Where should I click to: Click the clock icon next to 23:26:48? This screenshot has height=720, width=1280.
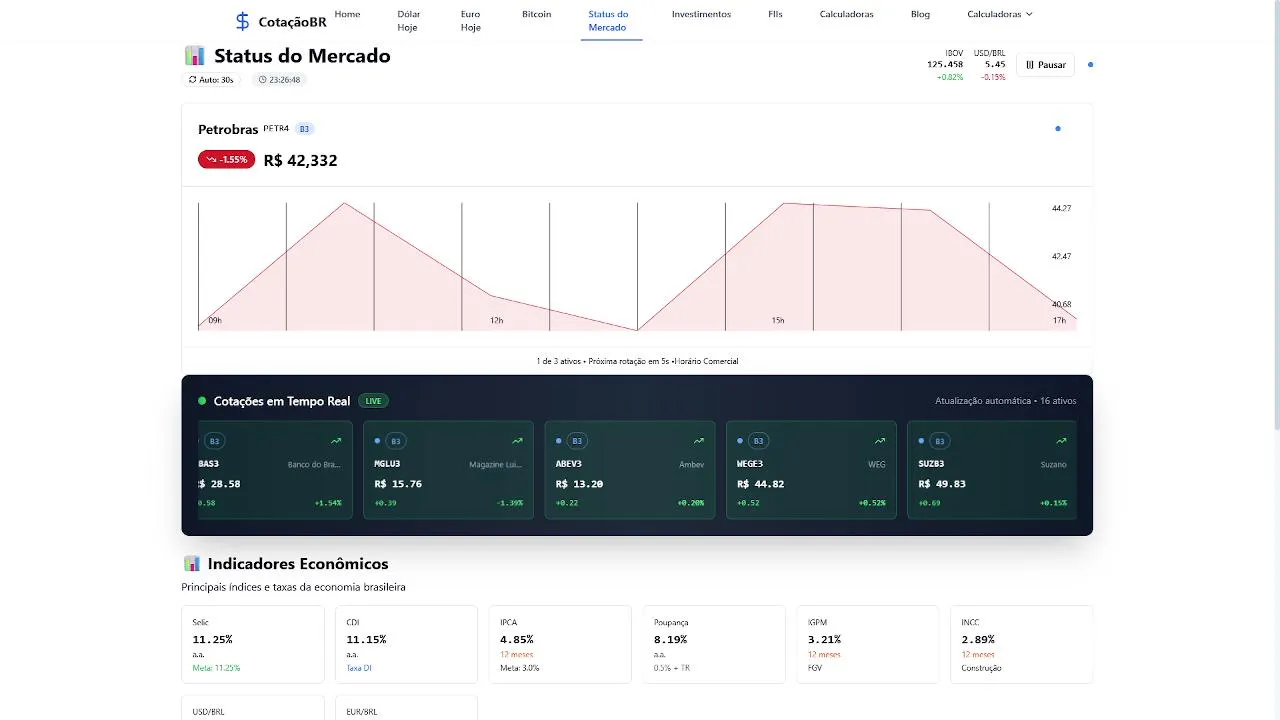[x=262, y=79]
